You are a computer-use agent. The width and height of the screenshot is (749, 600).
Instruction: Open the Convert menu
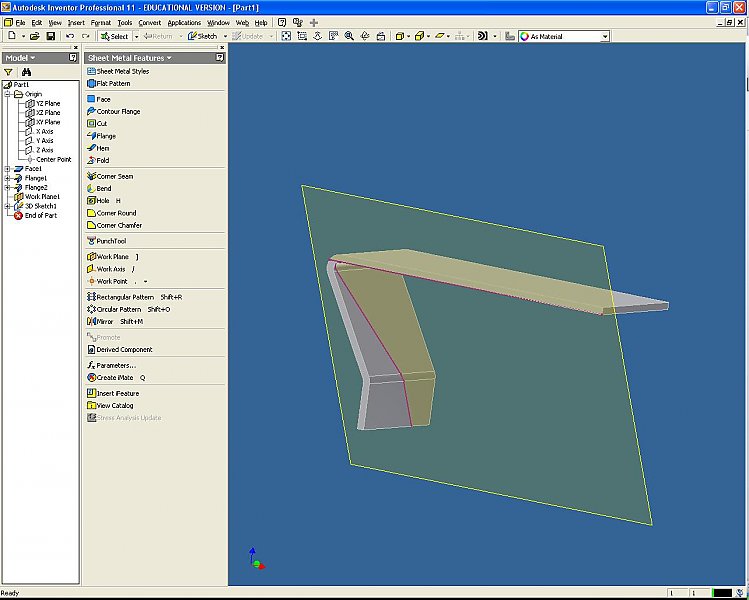(x=149, y=22)
